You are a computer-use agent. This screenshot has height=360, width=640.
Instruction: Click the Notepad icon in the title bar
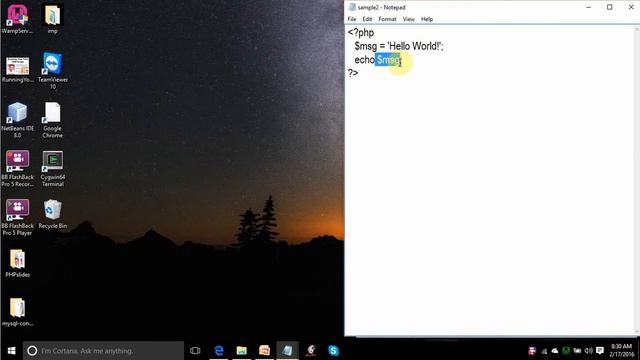[352, 7]
